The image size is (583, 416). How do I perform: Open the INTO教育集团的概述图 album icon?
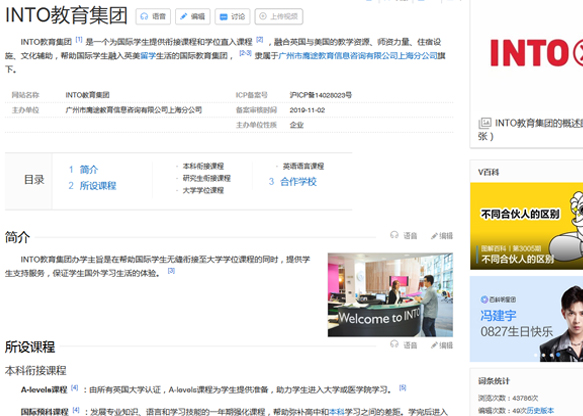(x=485, y=123)
